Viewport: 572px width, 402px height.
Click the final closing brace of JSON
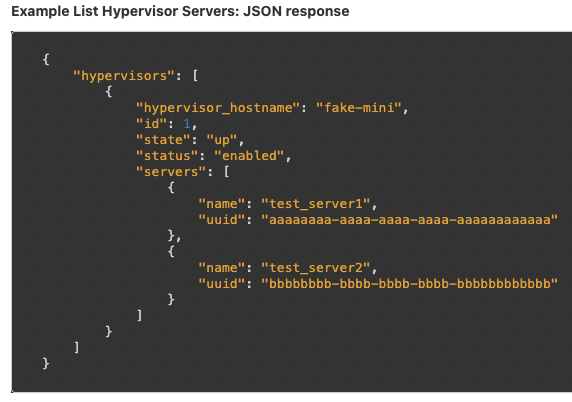pyautogui.click(x=46, y=364)
